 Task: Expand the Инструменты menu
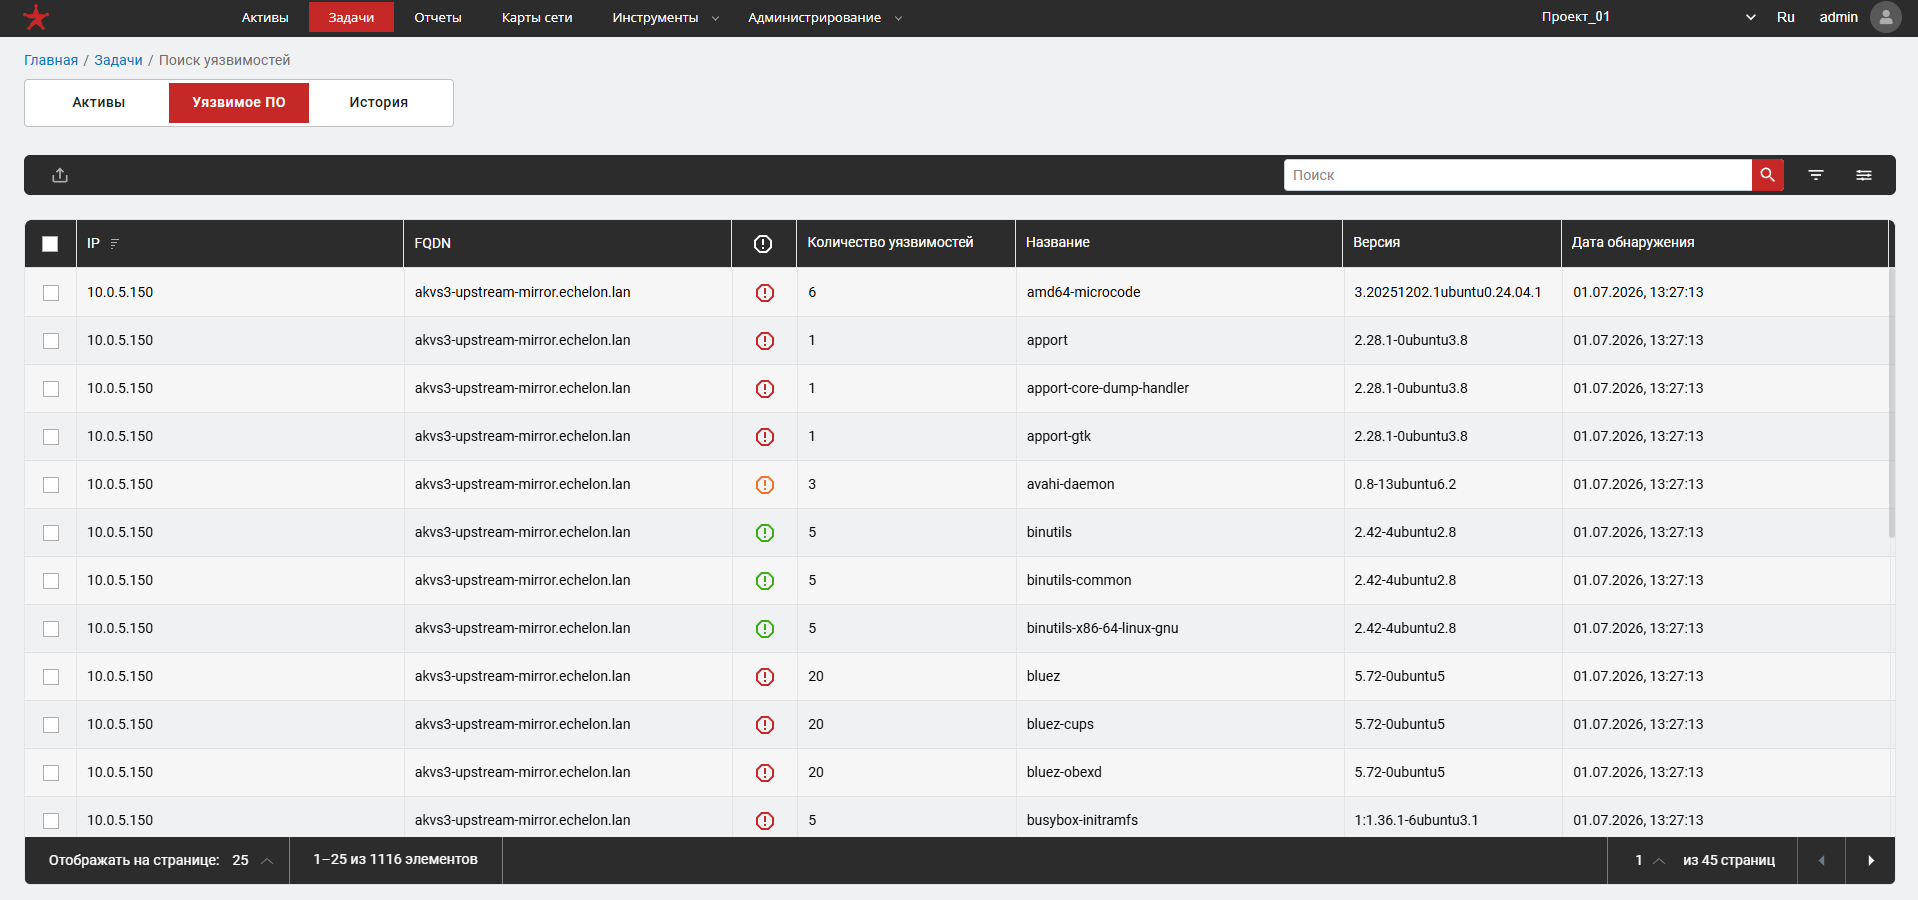(665, 18)
